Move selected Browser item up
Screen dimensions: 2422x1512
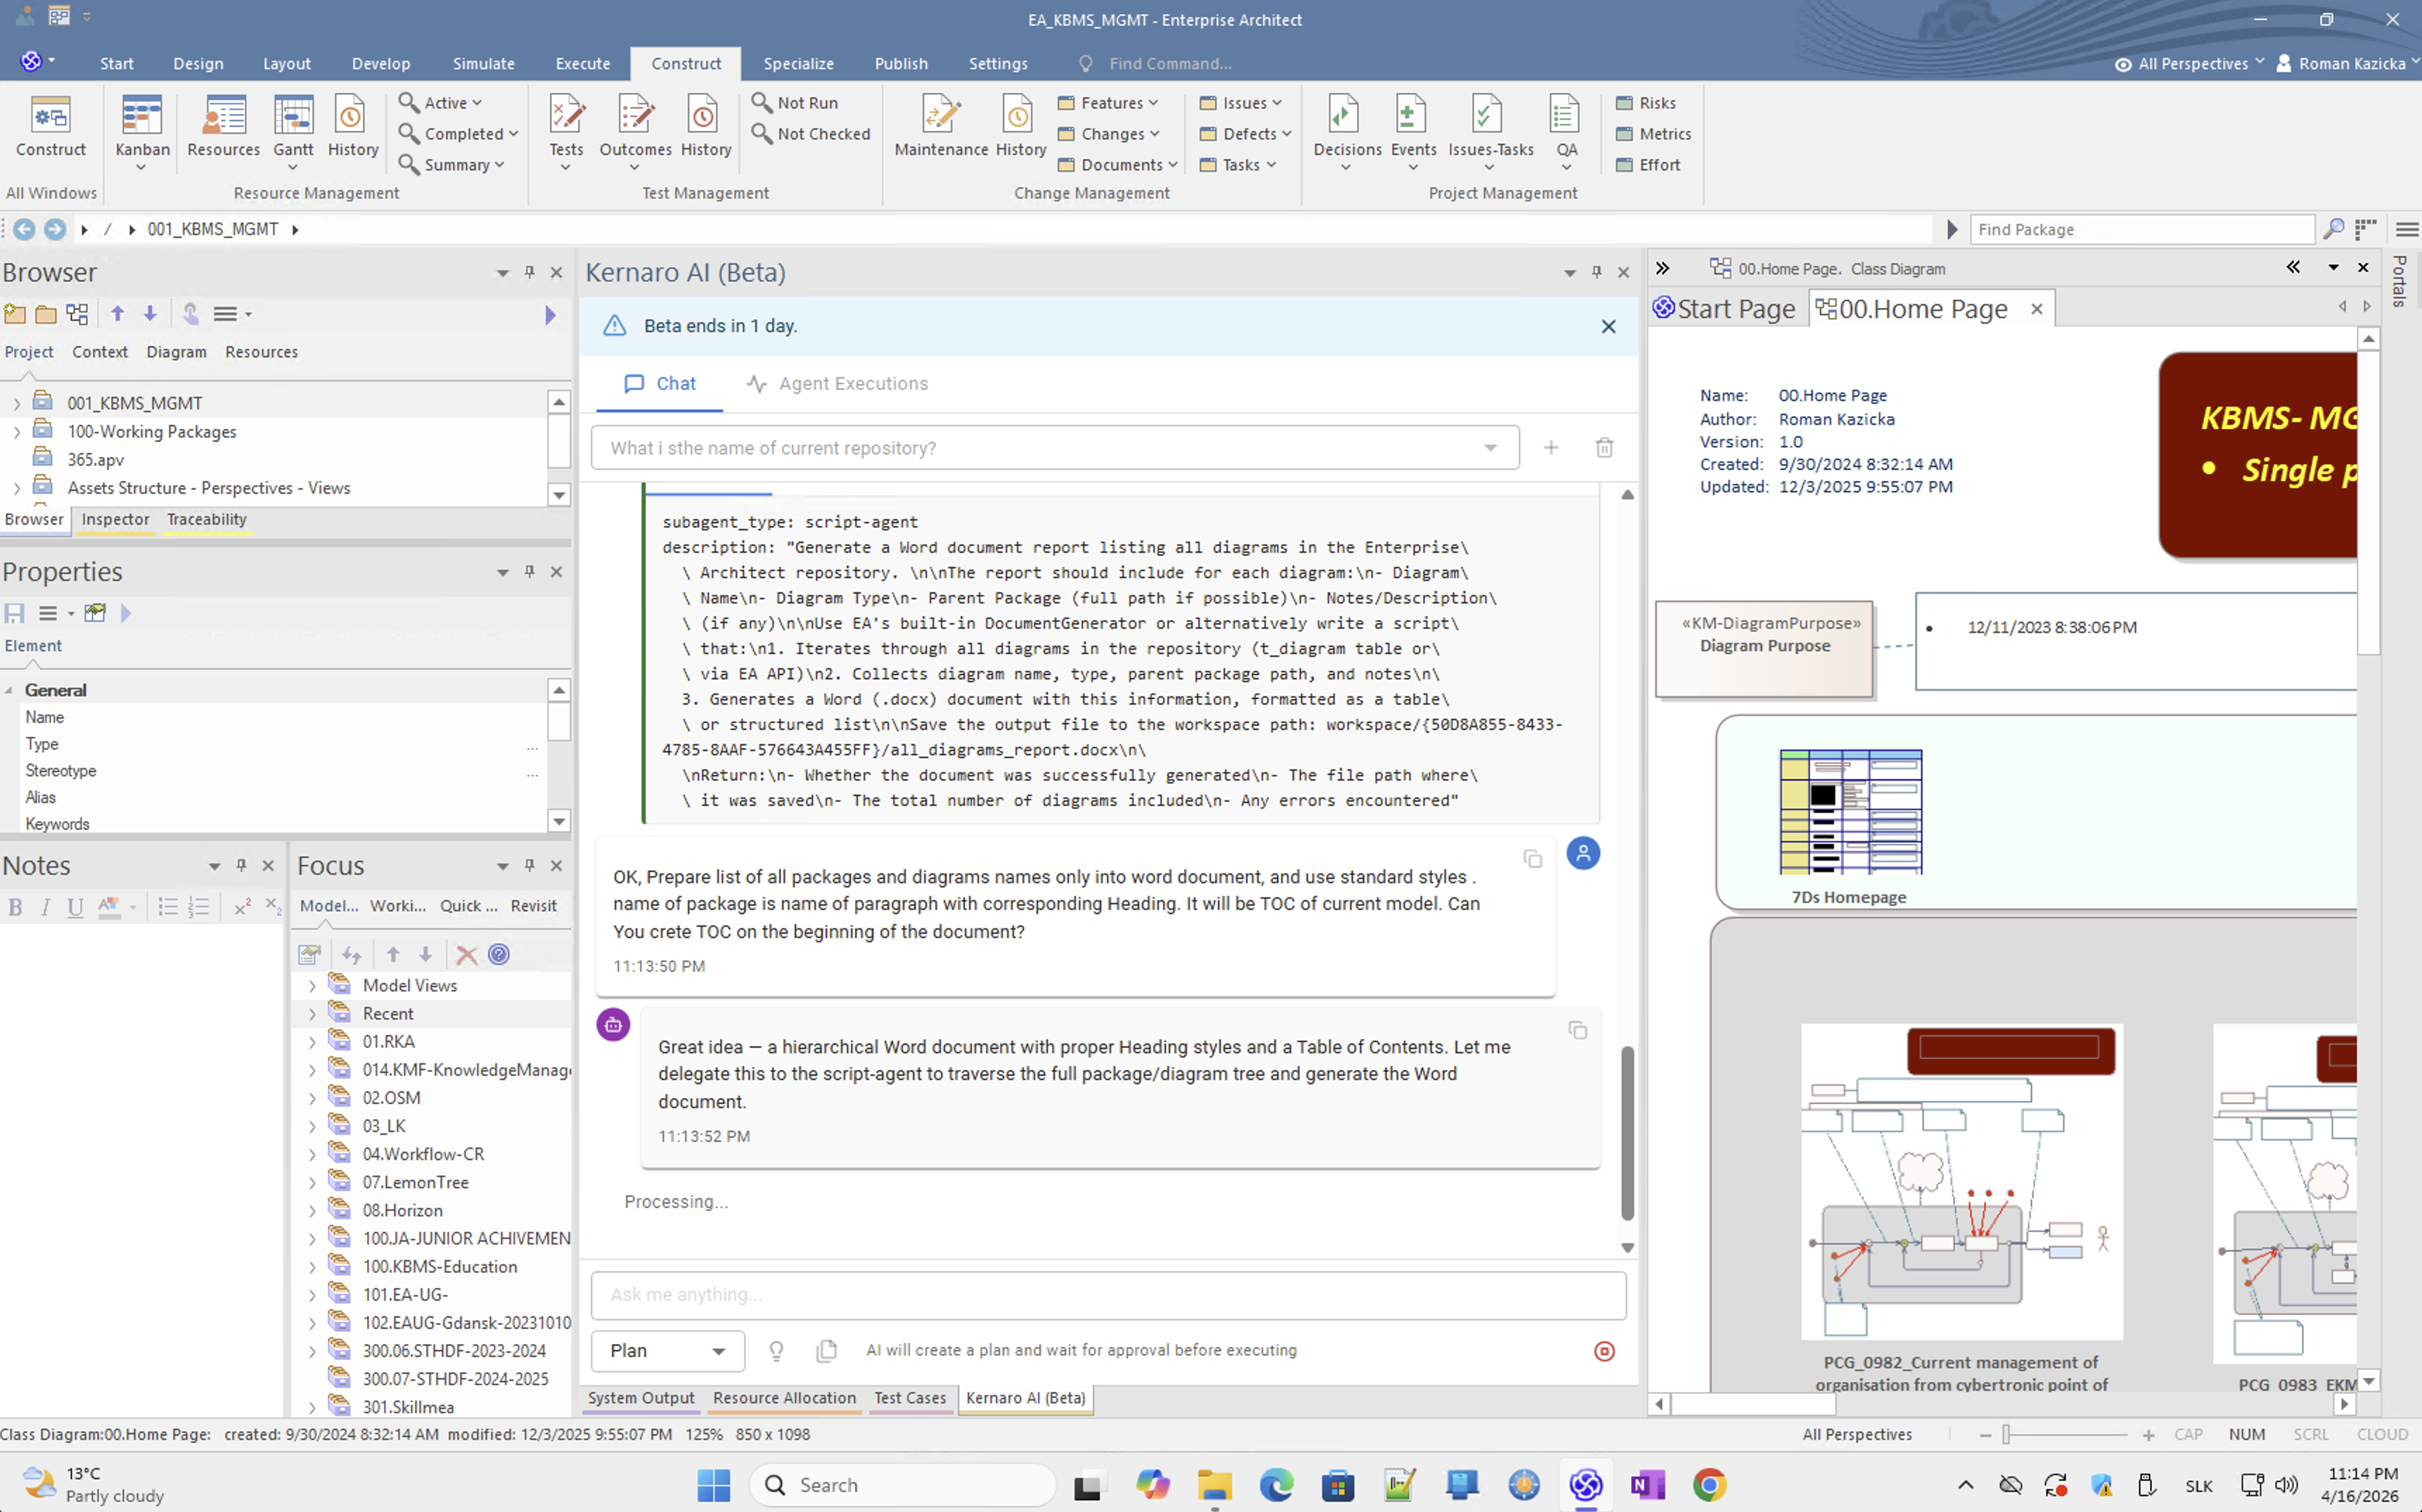[118, 314]
